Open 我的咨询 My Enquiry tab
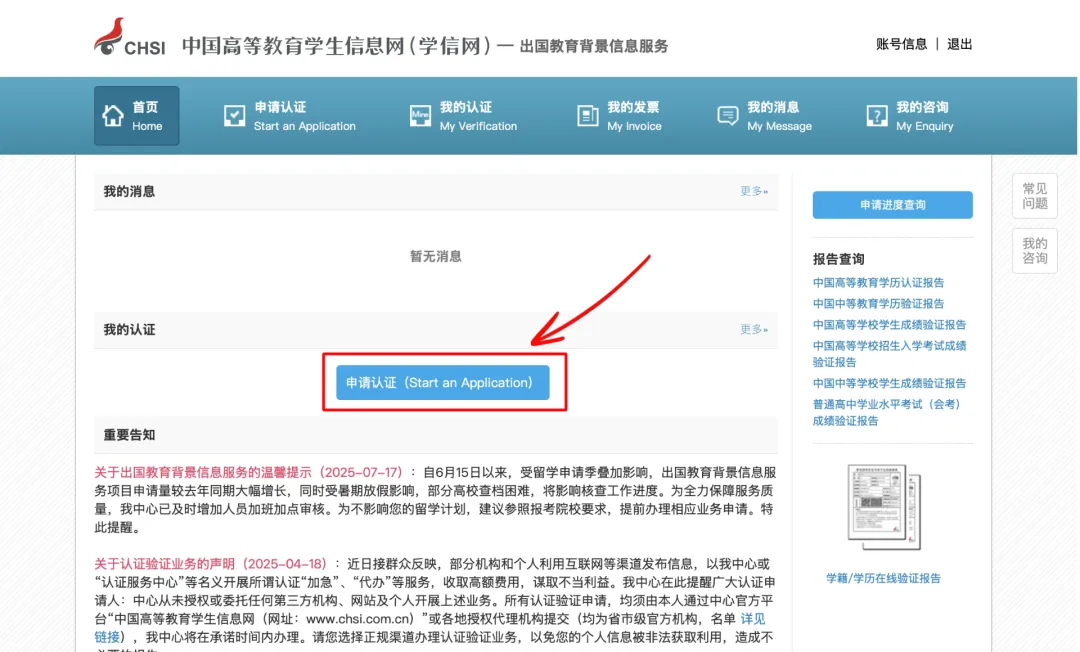 (x=910, y=116)
